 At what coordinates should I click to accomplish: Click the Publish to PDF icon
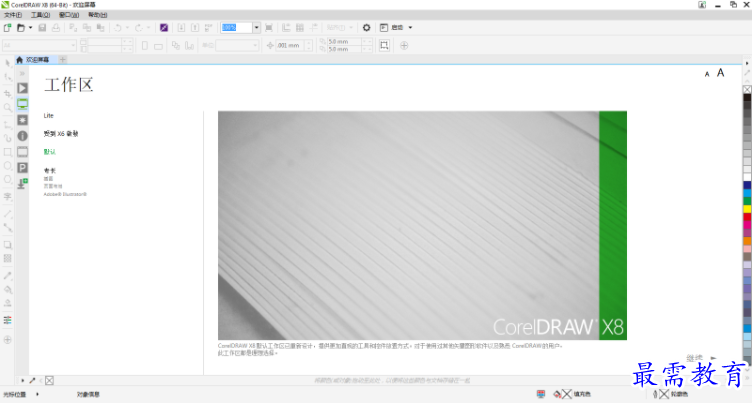208,28
